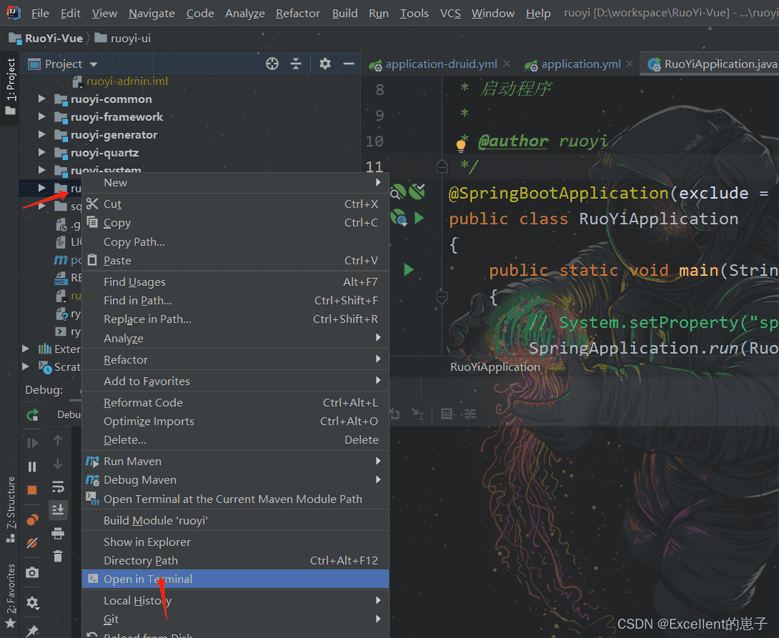This screenshot has width=779, height=638.
Task: Click the Mute Breakpoints icon
Action: point(32,543)
